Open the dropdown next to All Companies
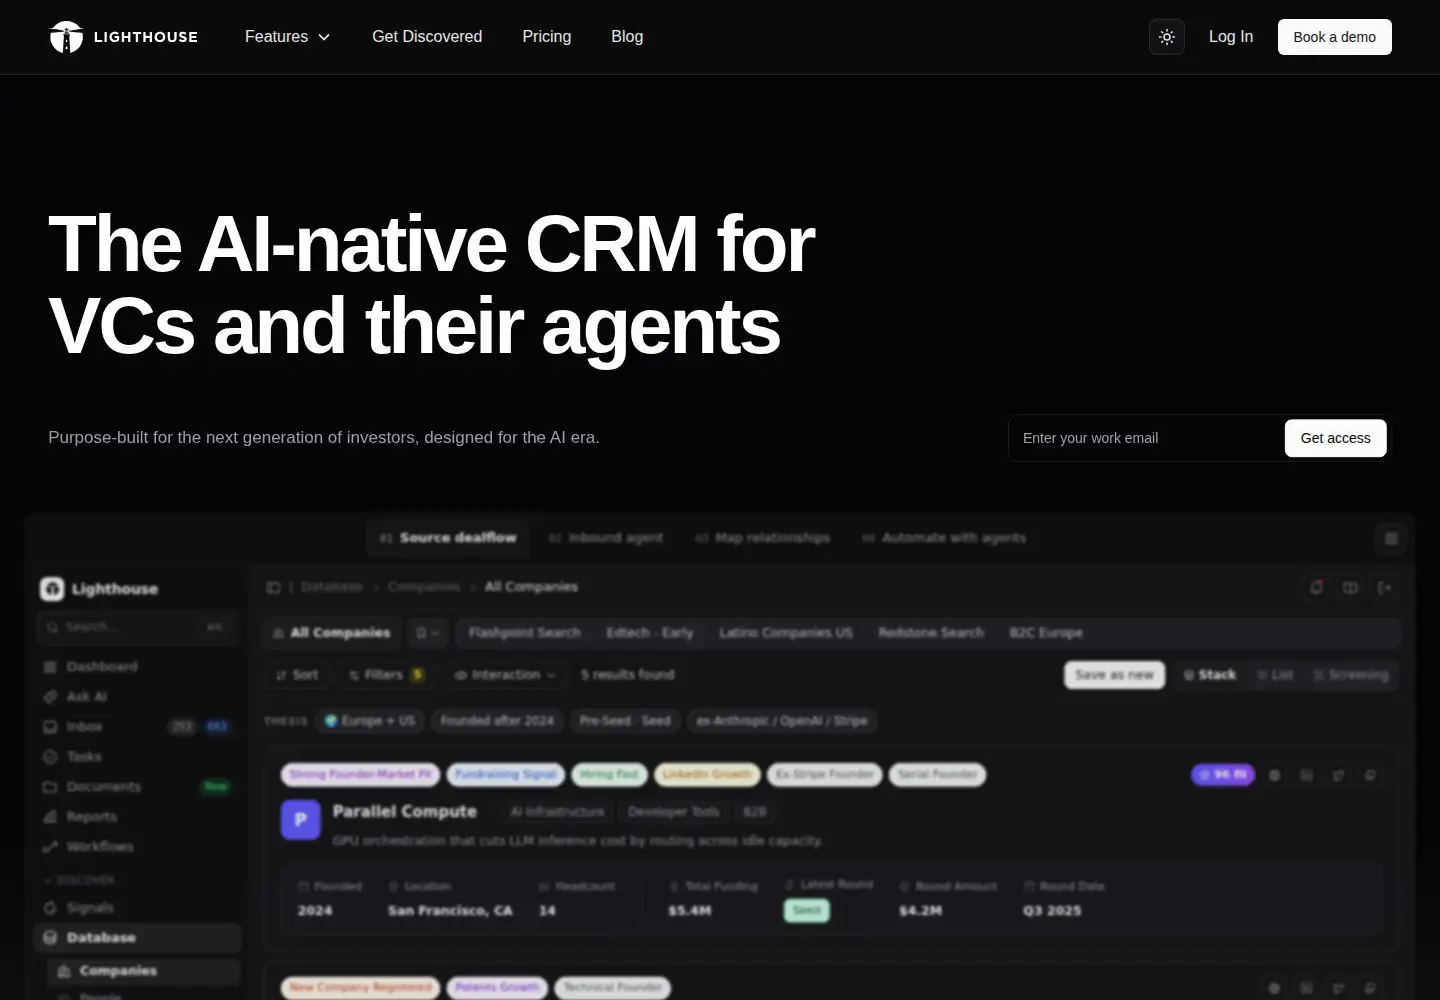The height and width of the screenshot is (1000, 1440). [428, 633]
